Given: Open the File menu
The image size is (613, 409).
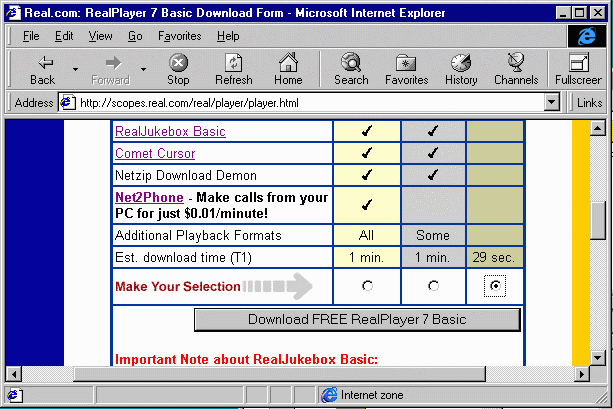Looking at the screenshot, I should (x=31, y=36).
